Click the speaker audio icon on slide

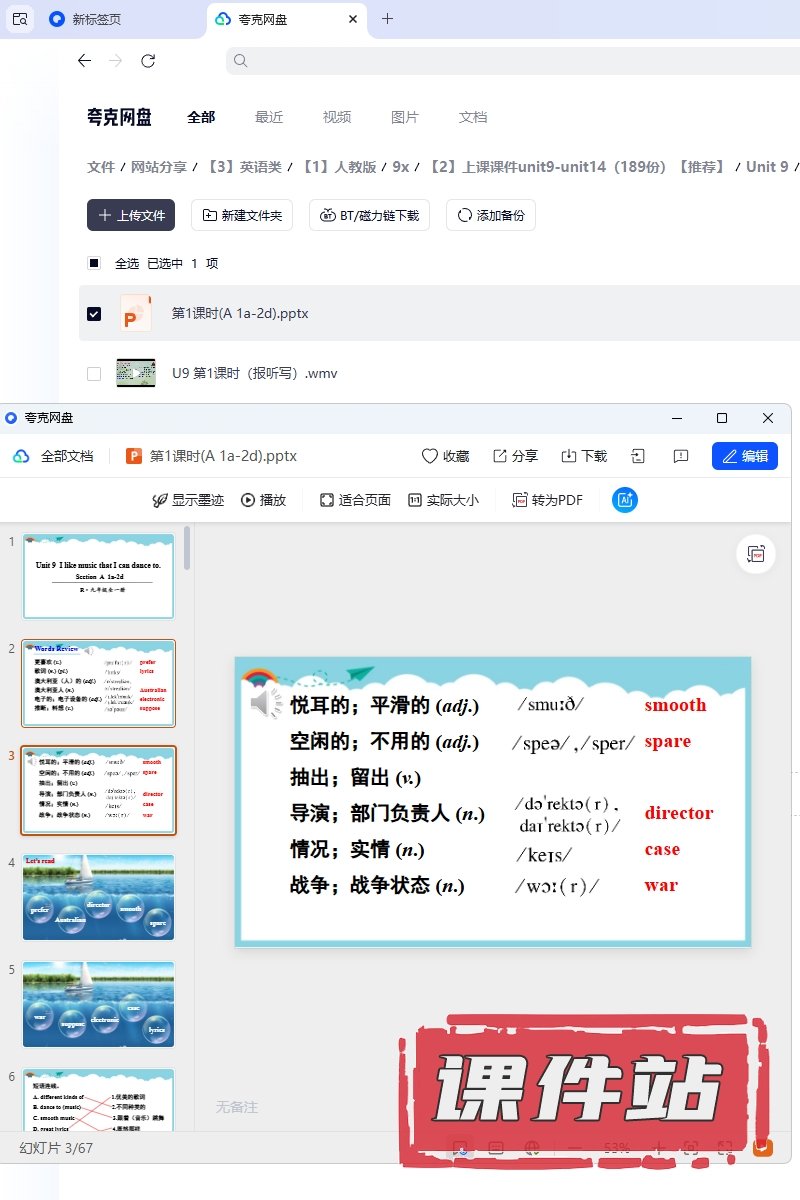(266, 704)
